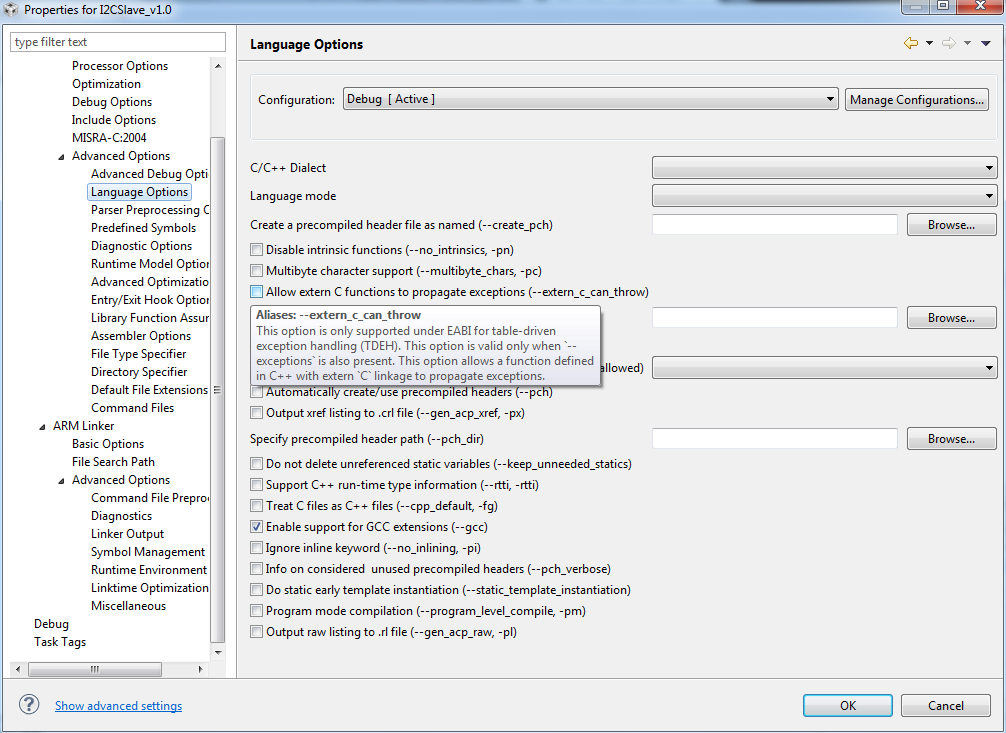Image resolution: width=1006 pixels, height=733 pixels.
Task: Click the OK button
Action: pos(848,705)
